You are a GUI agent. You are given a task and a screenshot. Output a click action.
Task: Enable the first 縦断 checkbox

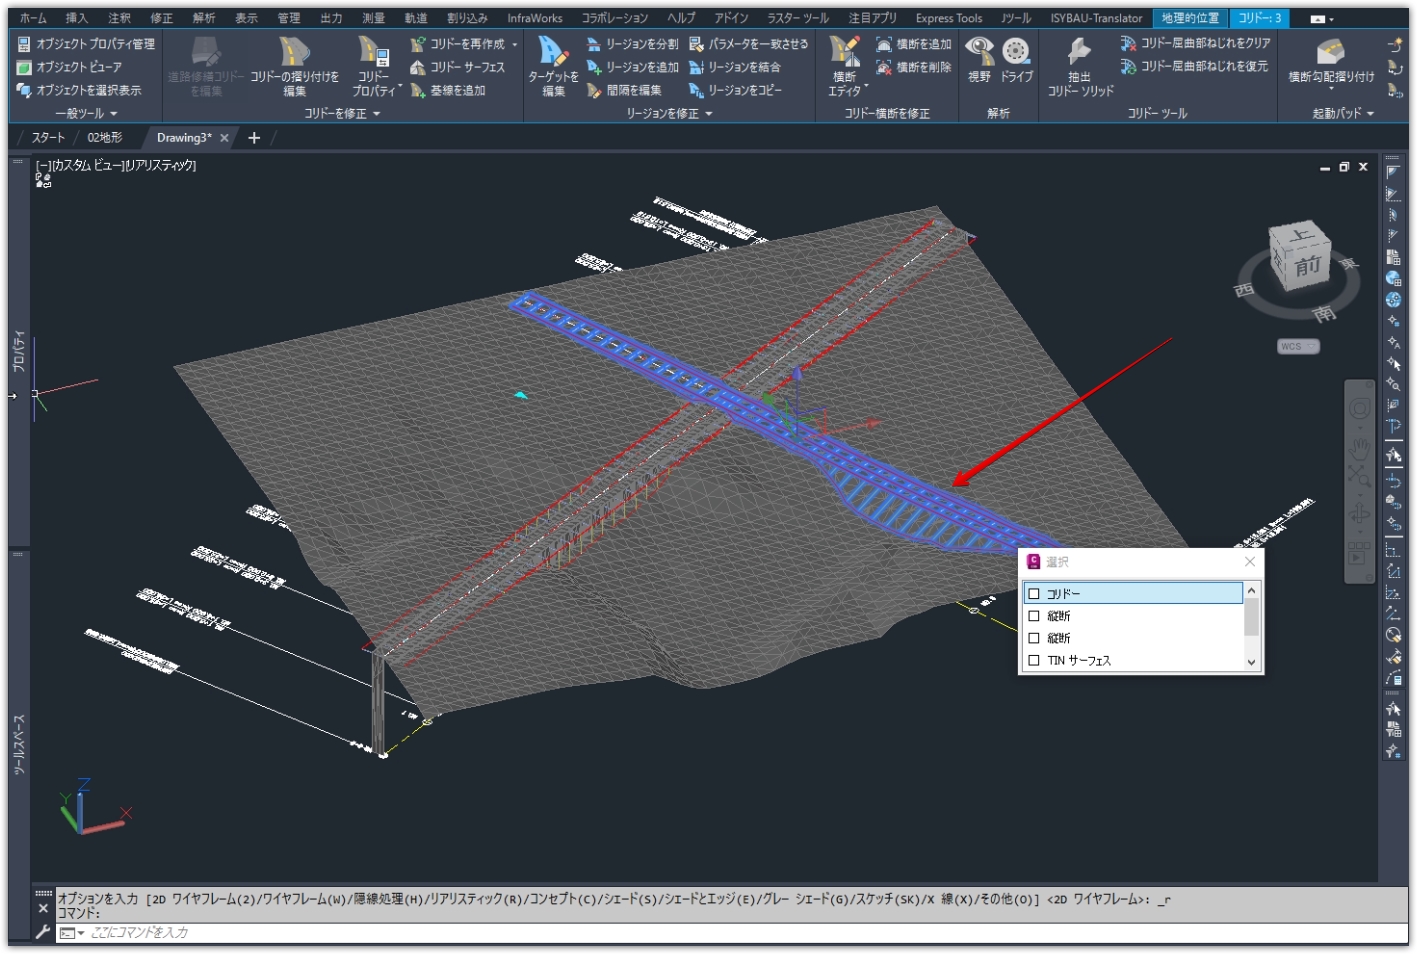pos(1033,616)
